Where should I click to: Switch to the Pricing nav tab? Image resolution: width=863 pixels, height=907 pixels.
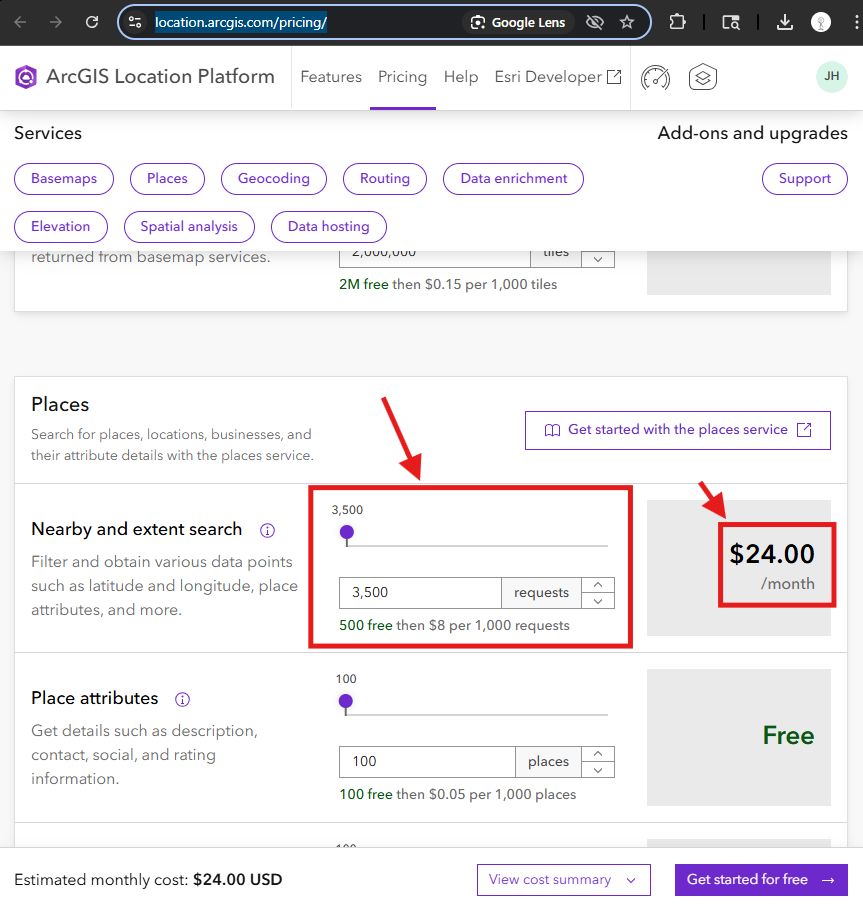[403, 77]
